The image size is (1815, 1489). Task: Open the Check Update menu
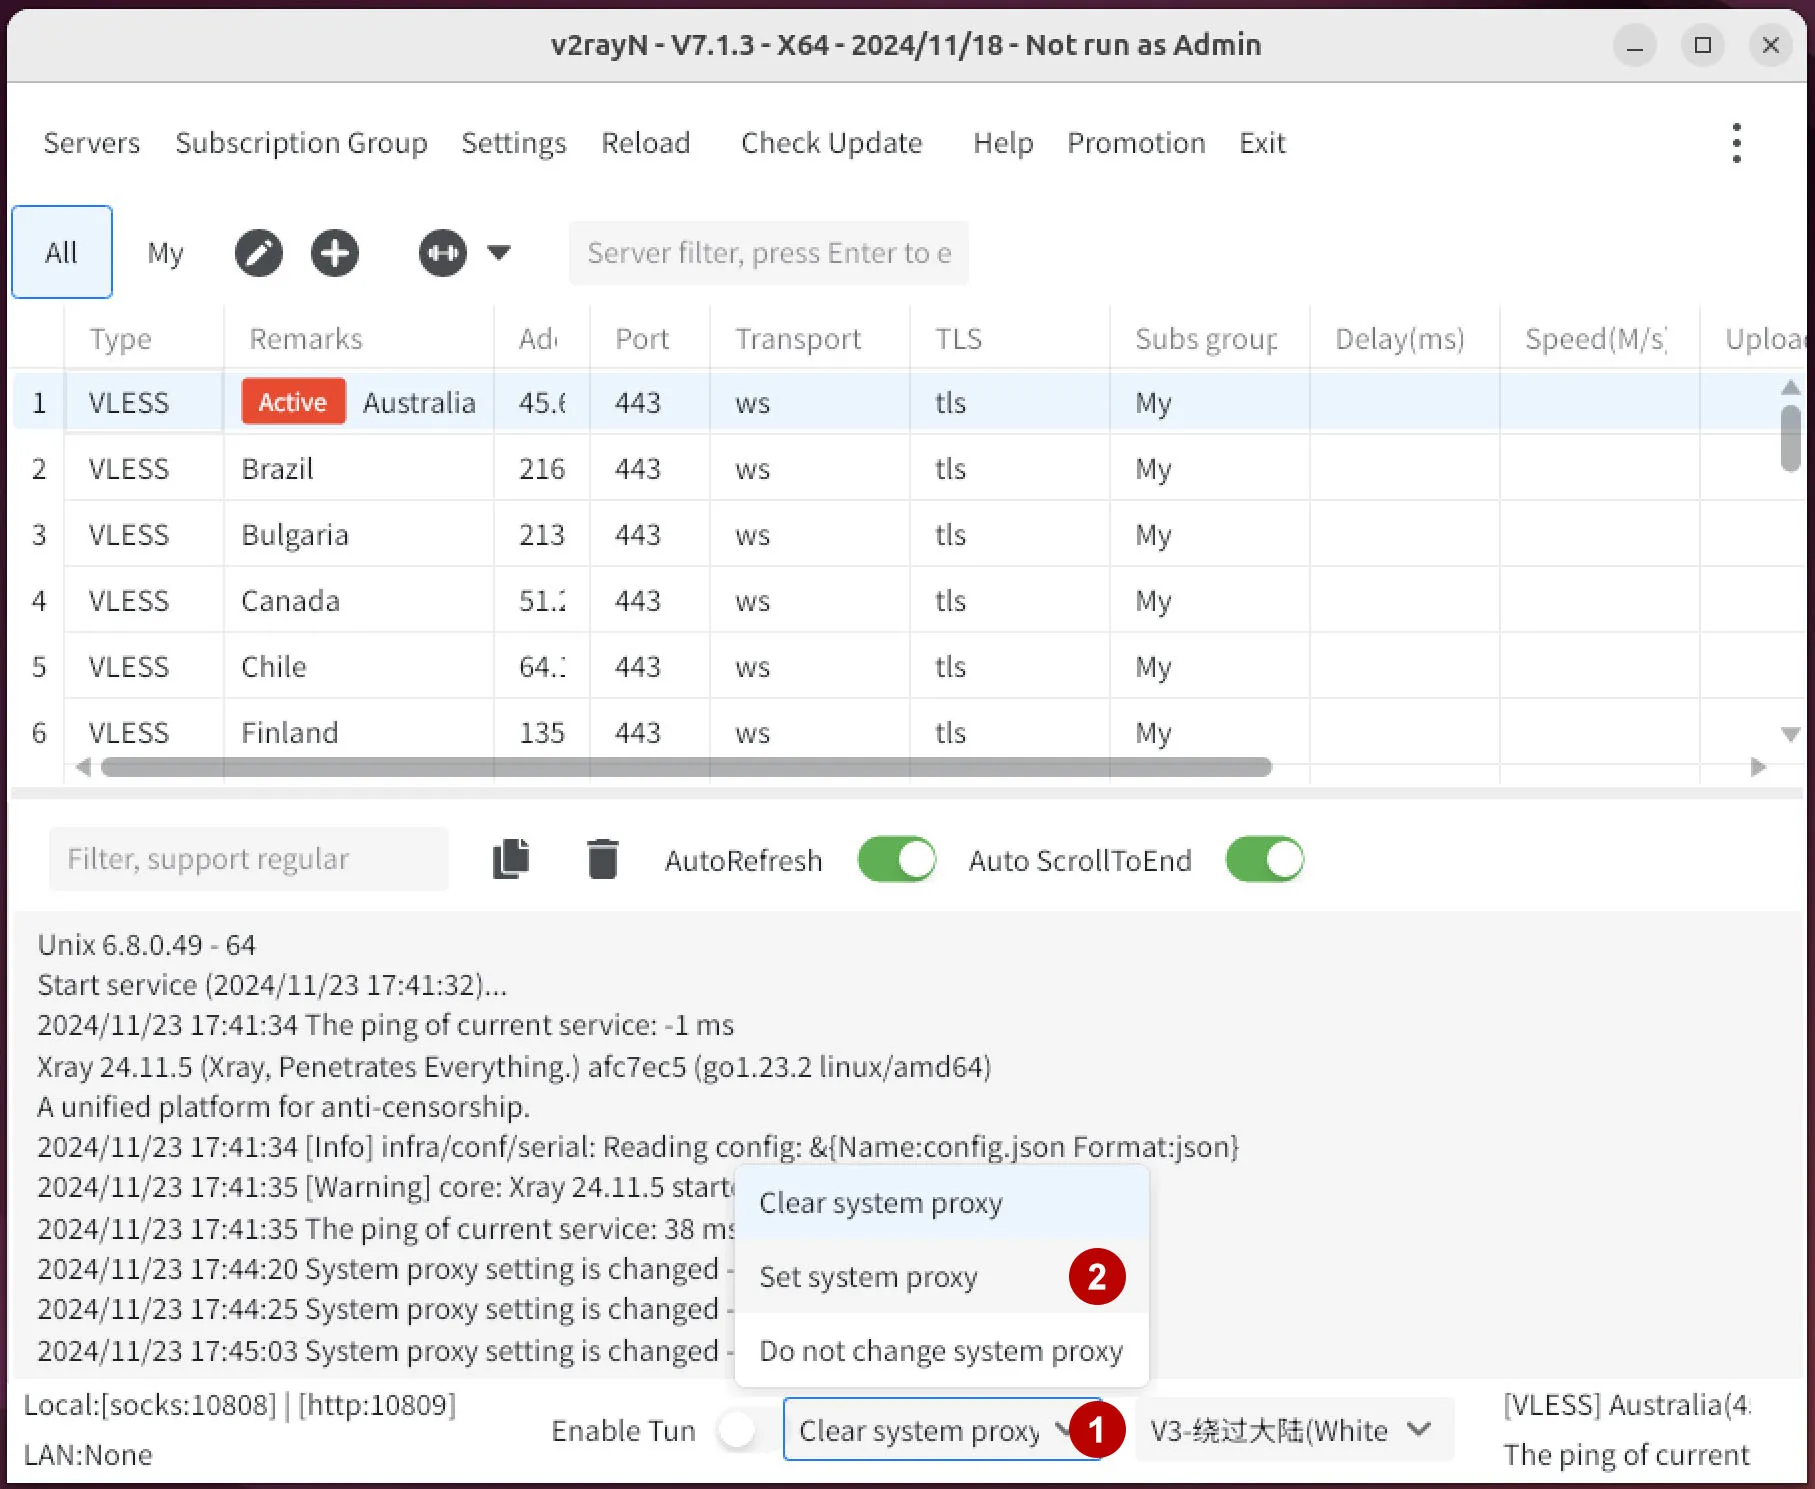832,143
